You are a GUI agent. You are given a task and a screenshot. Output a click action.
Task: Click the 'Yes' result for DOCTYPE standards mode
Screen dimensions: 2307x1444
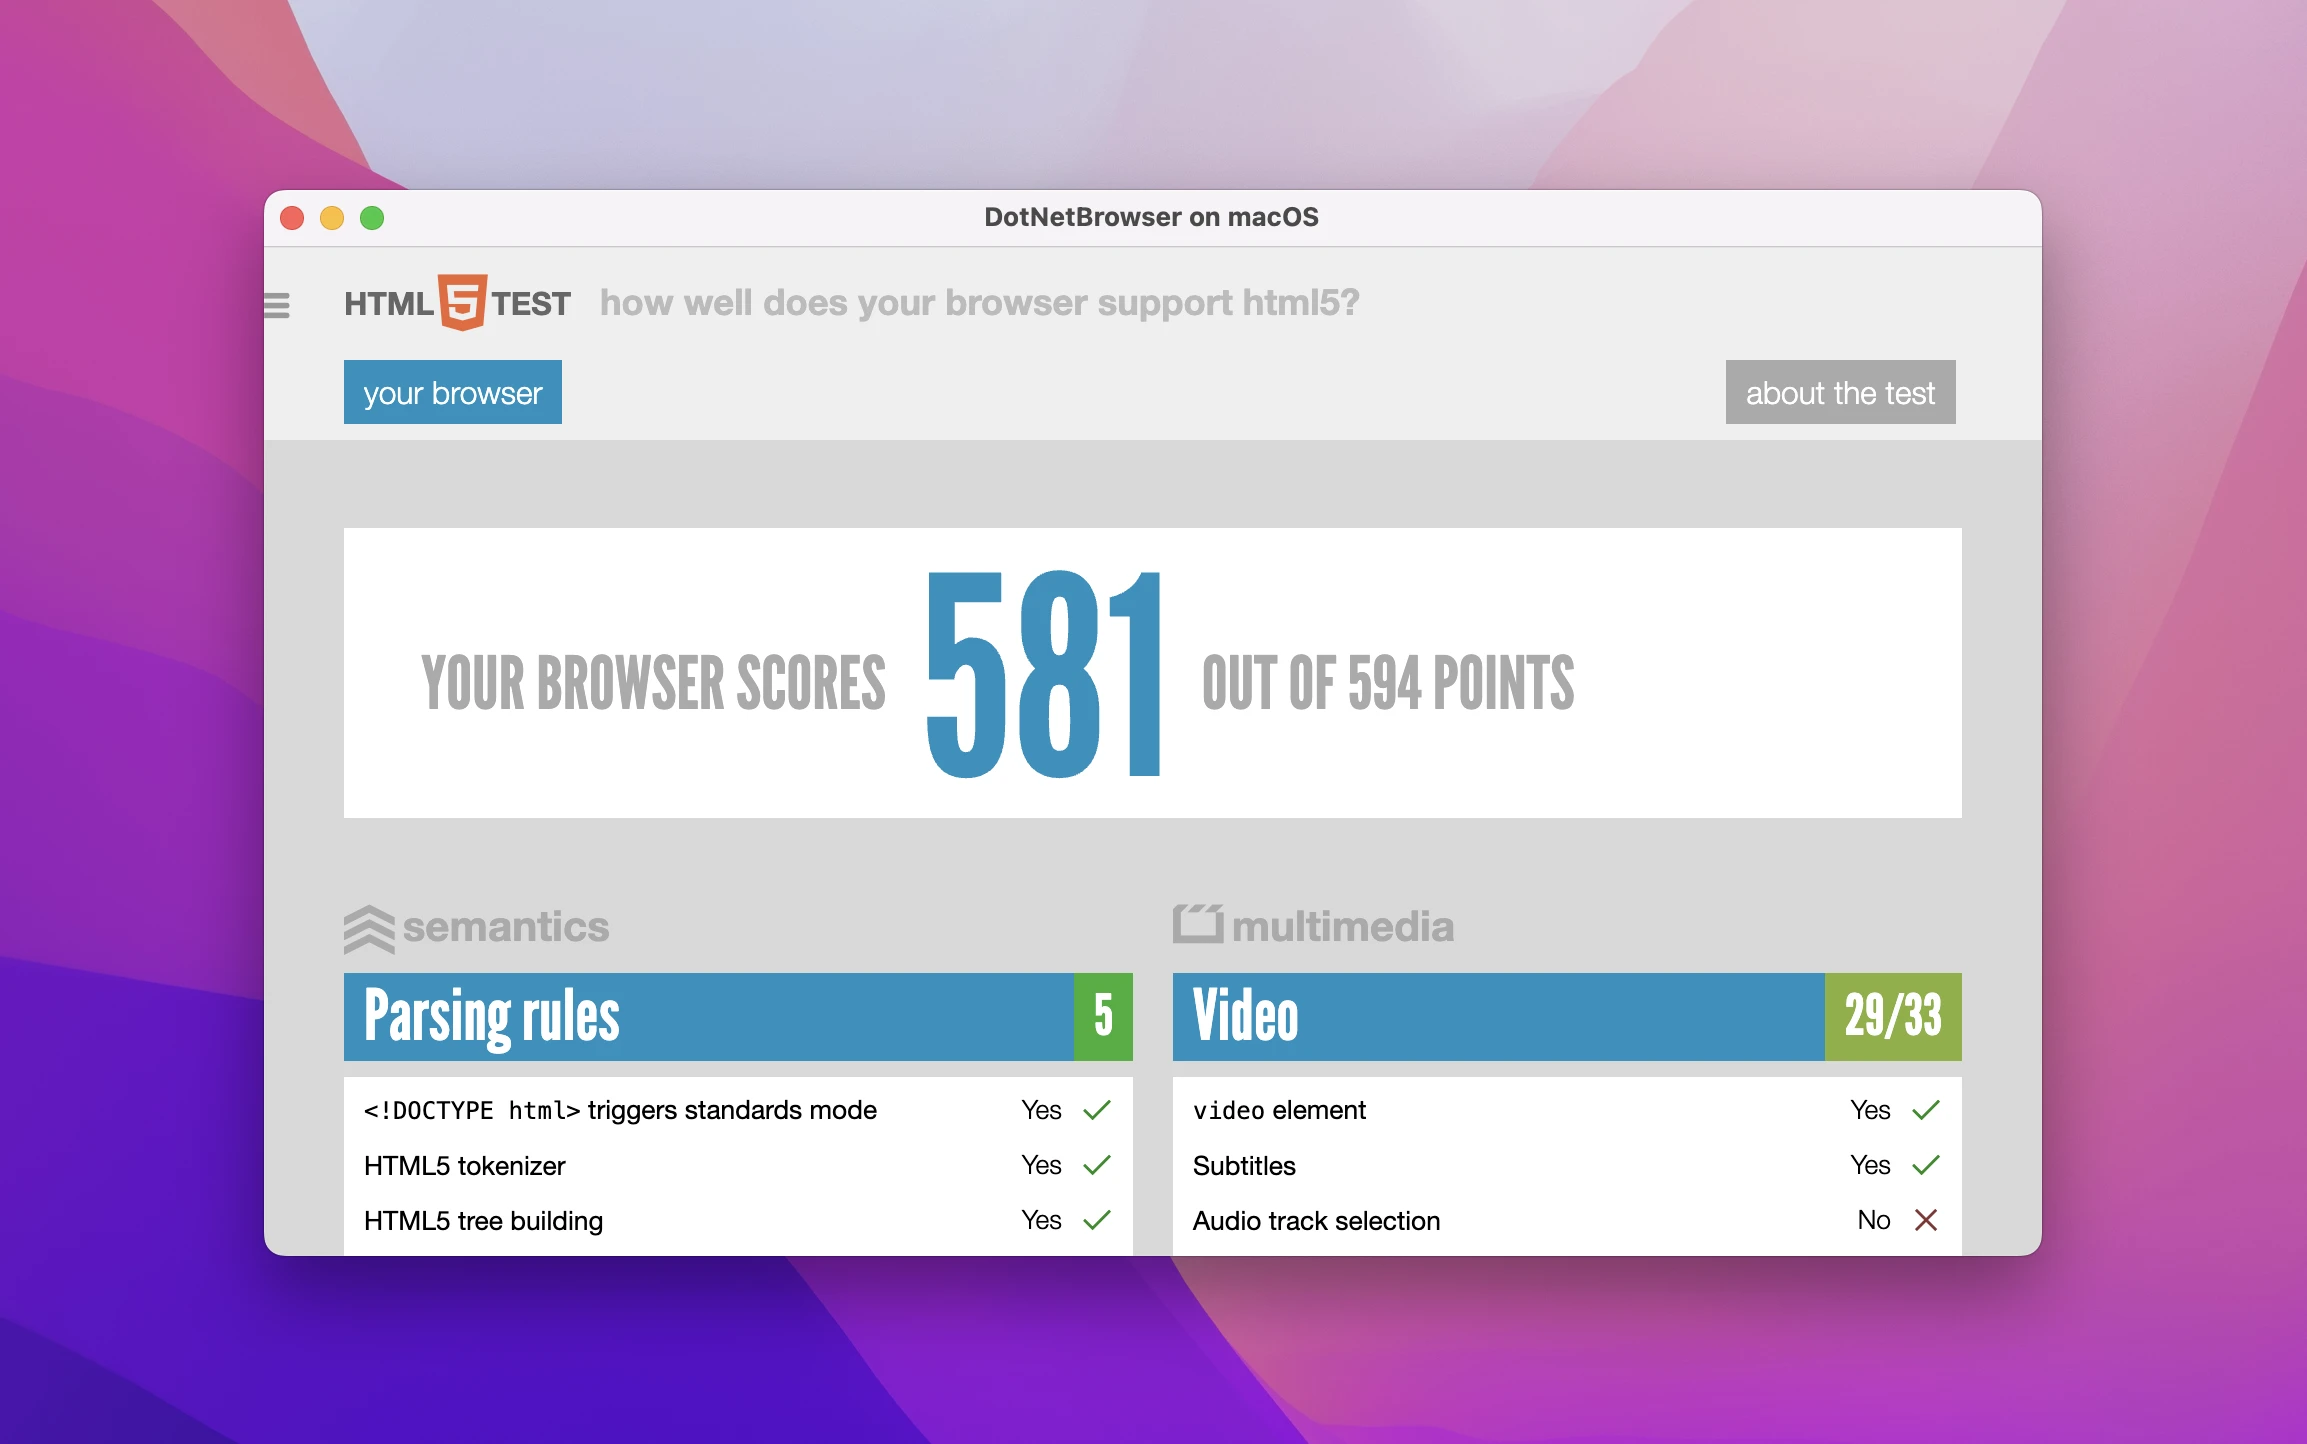pos(1041,1110)
